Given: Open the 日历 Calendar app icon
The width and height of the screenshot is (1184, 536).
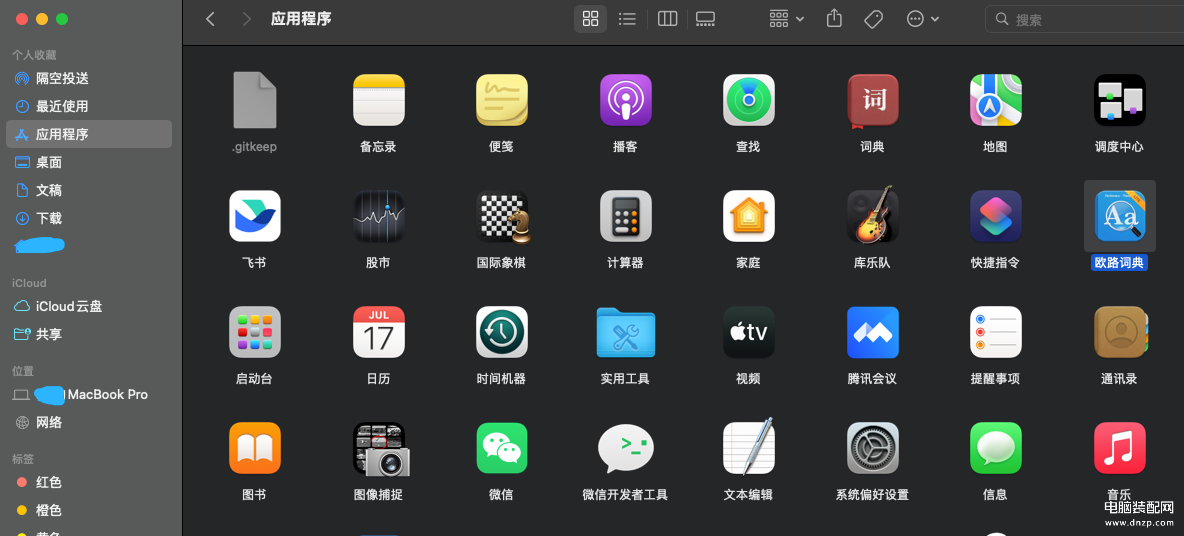Looking at the screenshot, I should [x=378, y=332].
